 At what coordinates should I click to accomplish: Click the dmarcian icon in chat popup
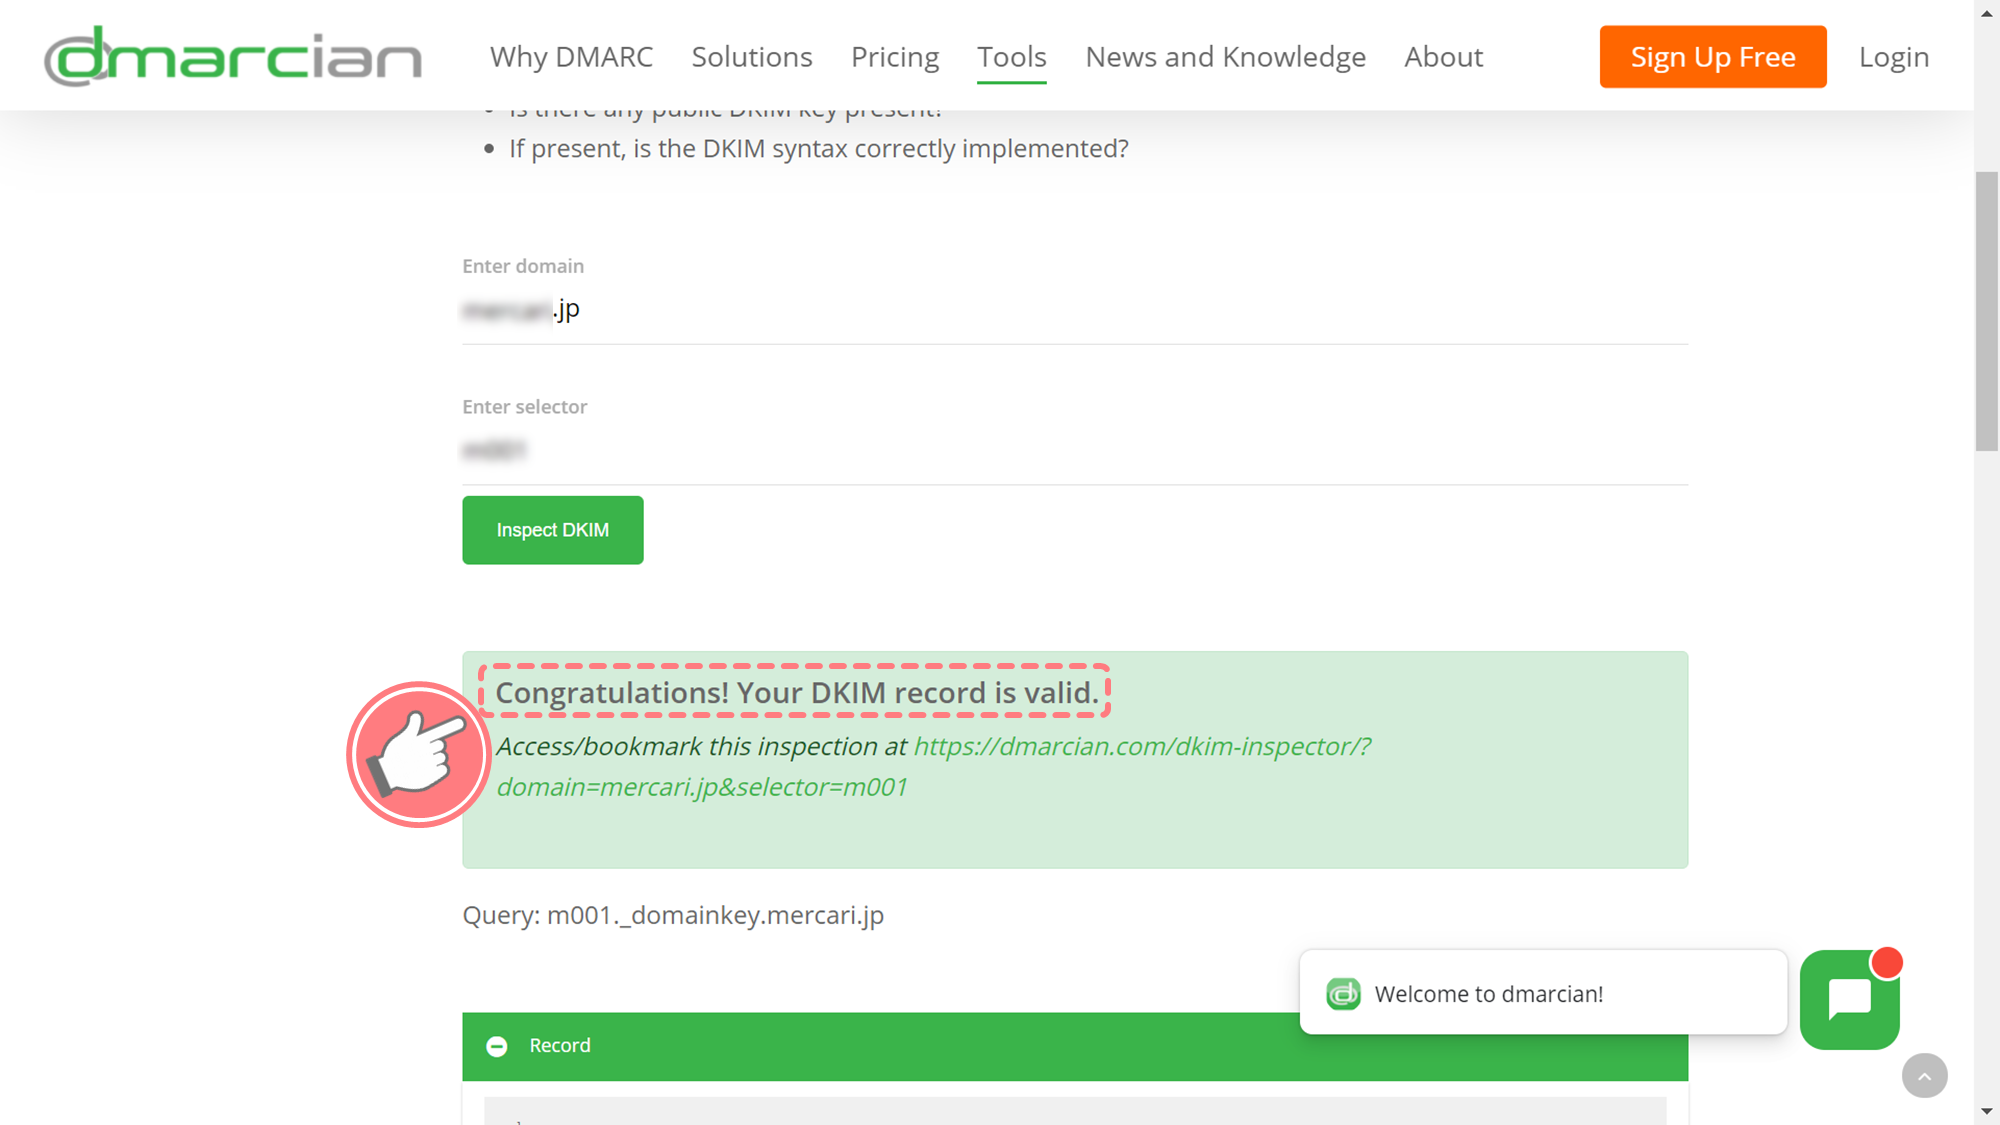coord(1343,994)
